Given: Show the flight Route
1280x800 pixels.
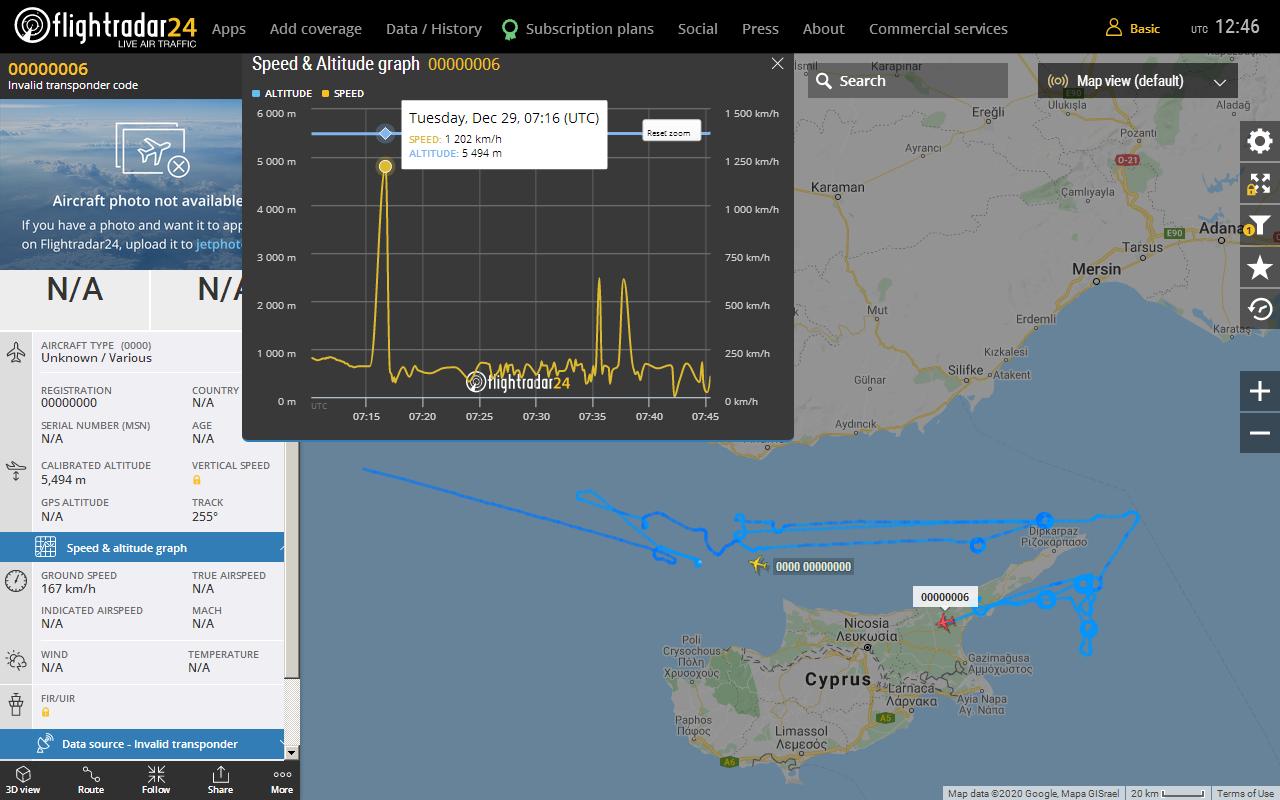Looking at the screenshot, I should pyautogui.click(x=91, y=780).
